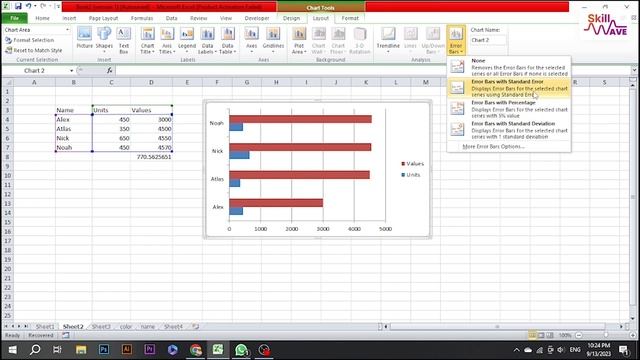Choose Error Bars with Standard Error
Viewport: 640px width, 360px height.
pyautogui.click(x=509, y=88)
